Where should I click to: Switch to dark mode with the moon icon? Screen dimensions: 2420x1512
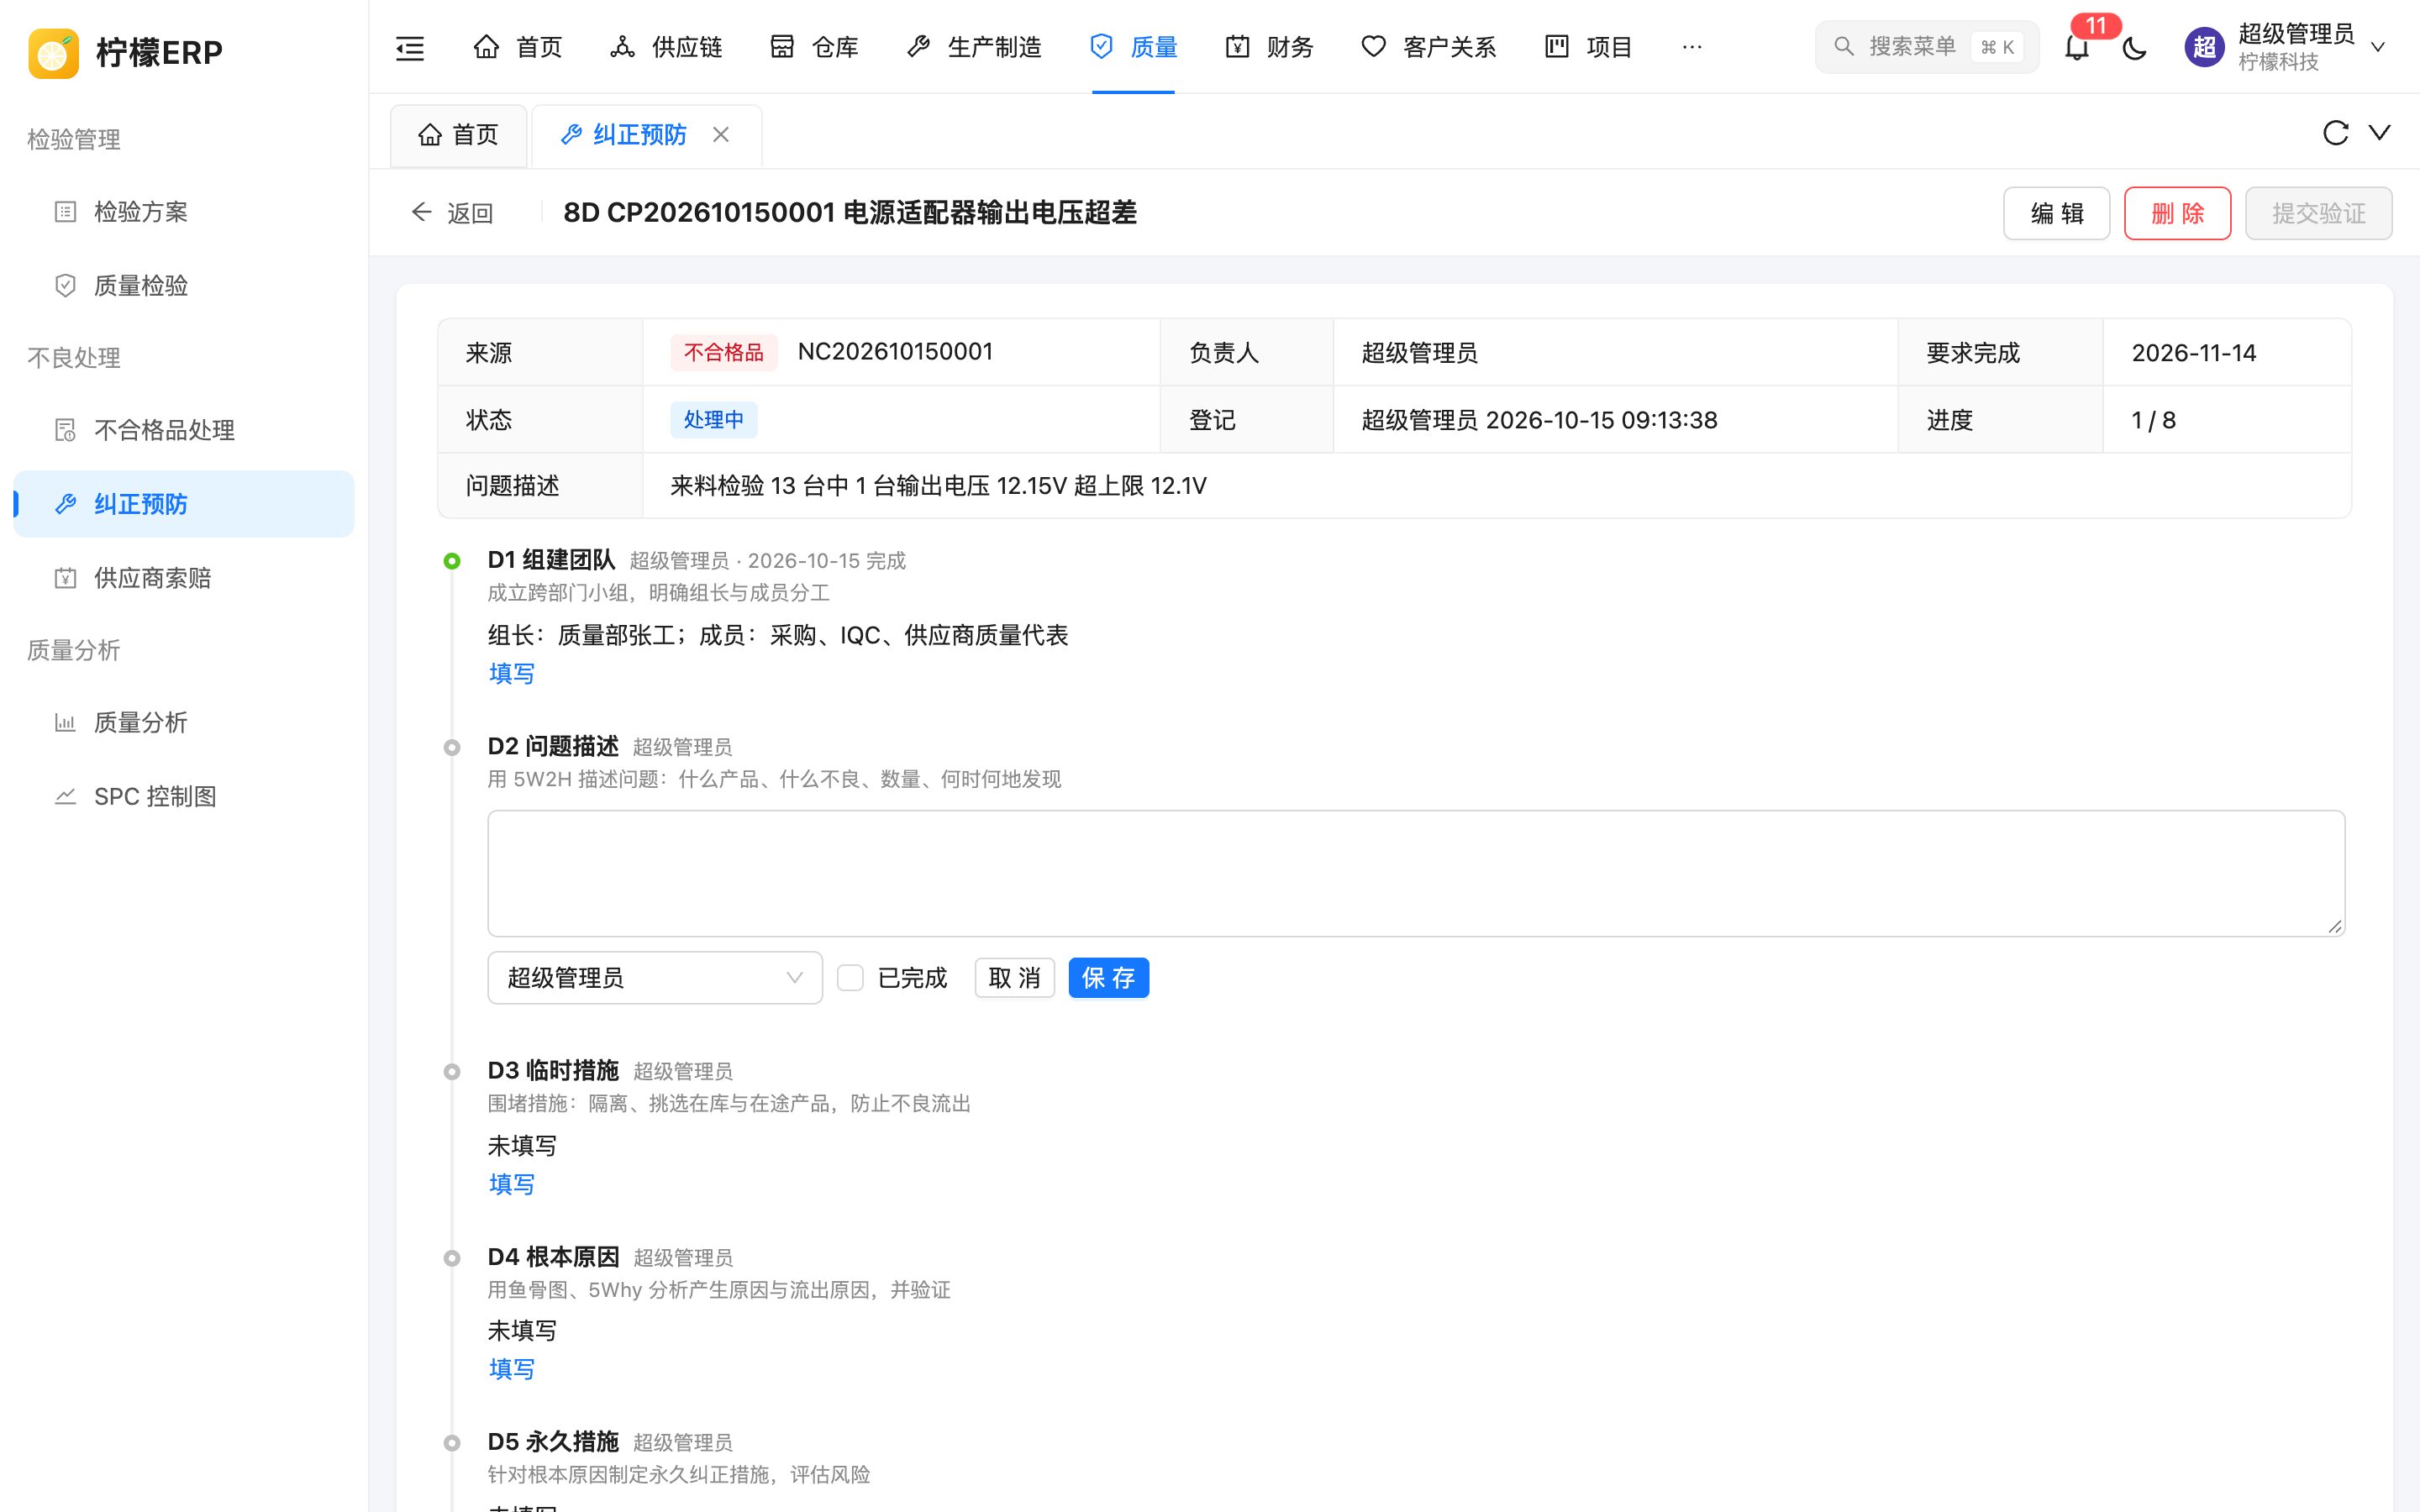coord(2134,47)
